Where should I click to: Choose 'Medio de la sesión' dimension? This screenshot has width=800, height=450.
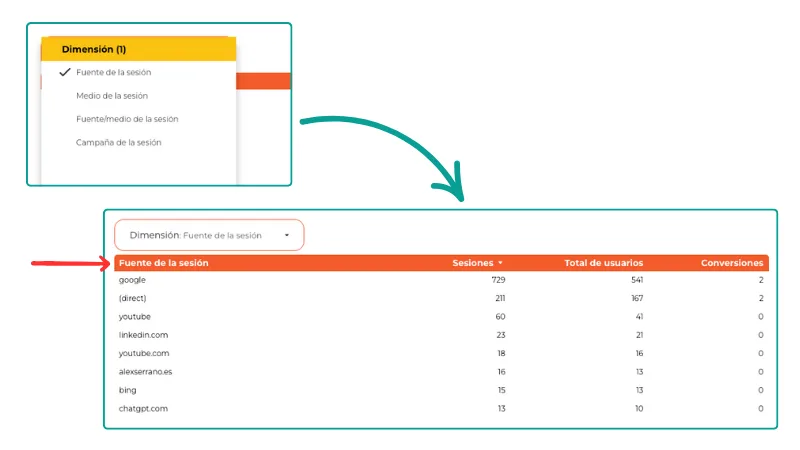click(112, 96)
